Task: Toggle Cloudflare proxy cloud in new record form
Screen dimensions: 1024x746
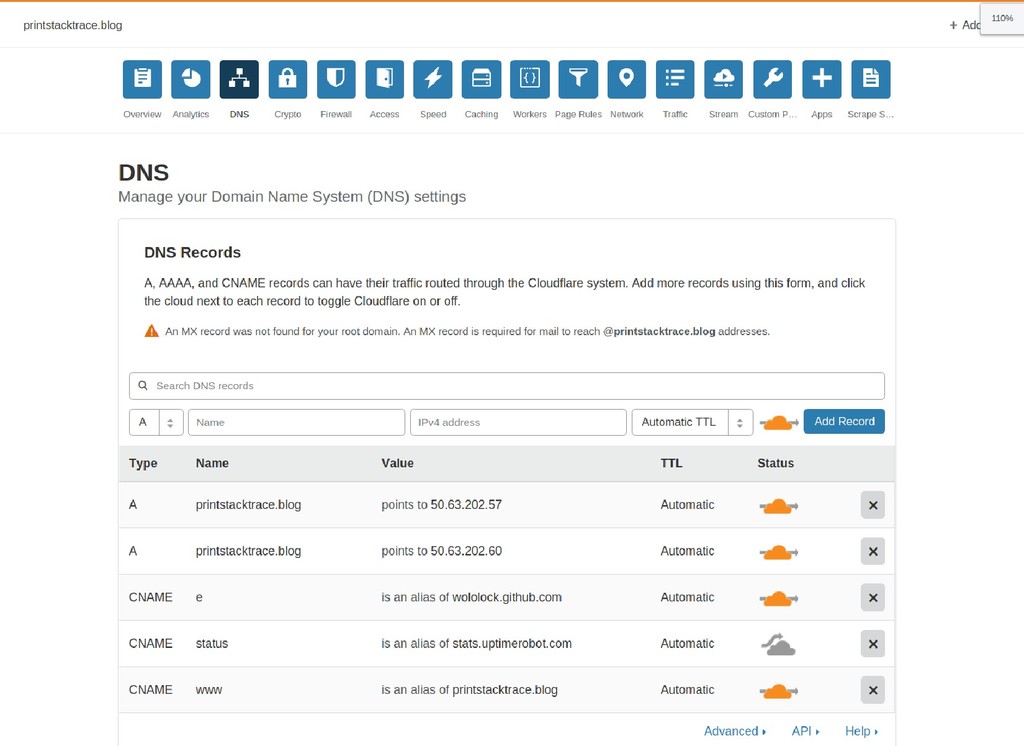Action: [778, 423]
